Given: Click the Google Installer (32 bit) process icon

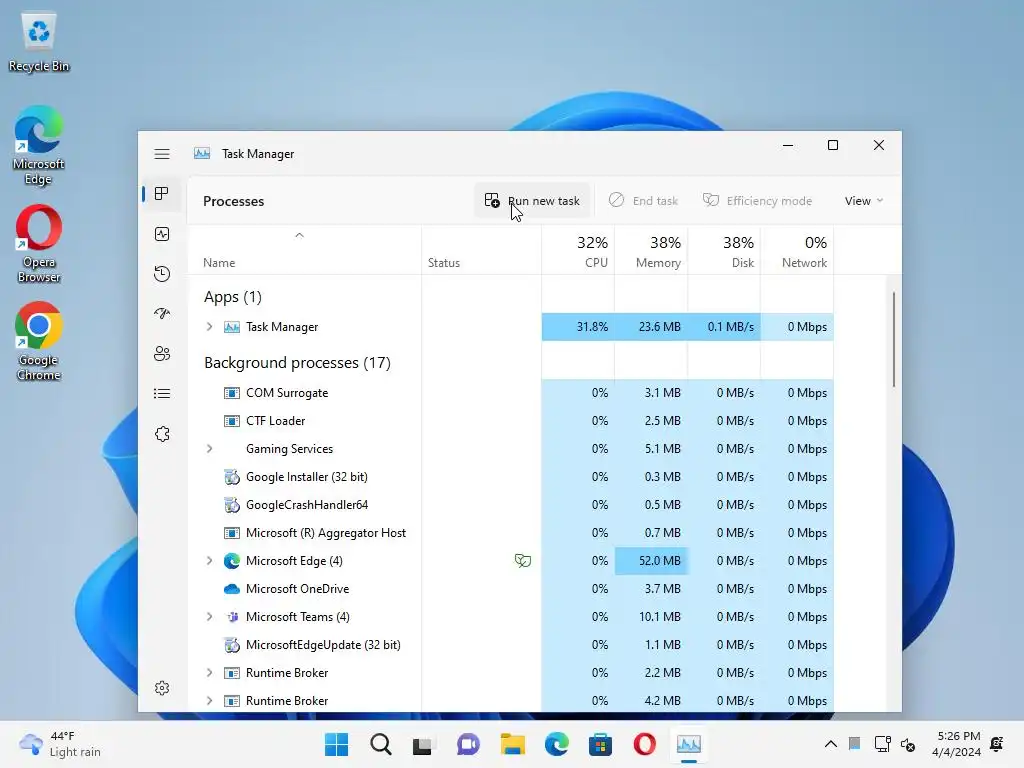Looking at the screenshot, I should tap(232, 477).
